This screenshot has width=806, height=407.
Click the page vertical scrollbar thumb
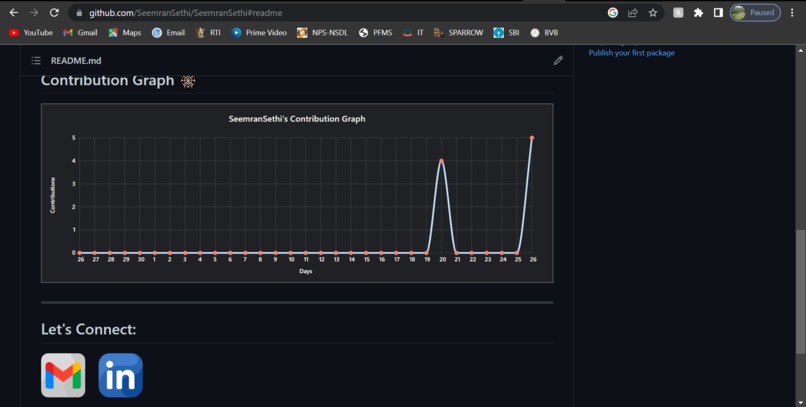pos(801,292)
